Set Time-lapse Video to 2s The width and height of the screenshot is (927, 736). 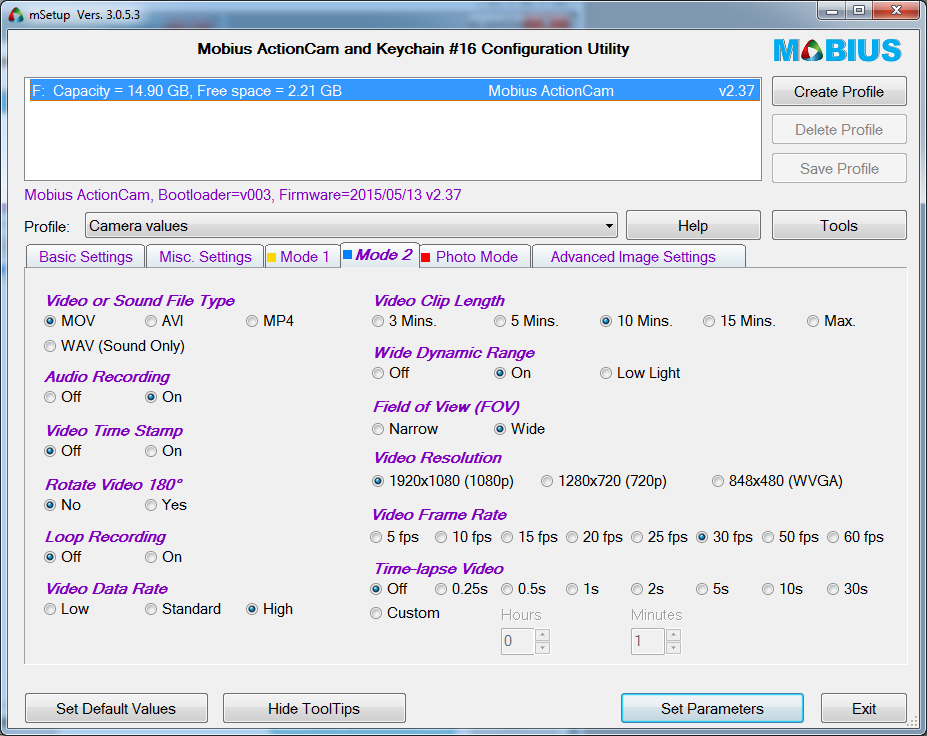[x=648, y=589]
